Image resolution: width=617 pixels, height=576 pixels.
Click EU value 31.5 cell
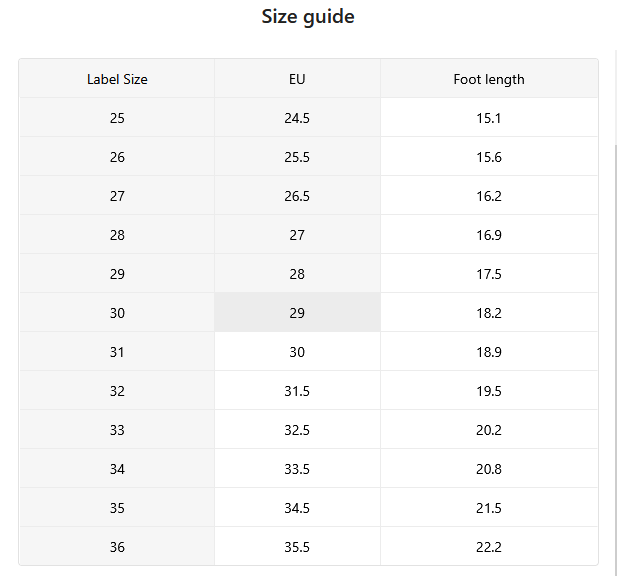[297, 390]
